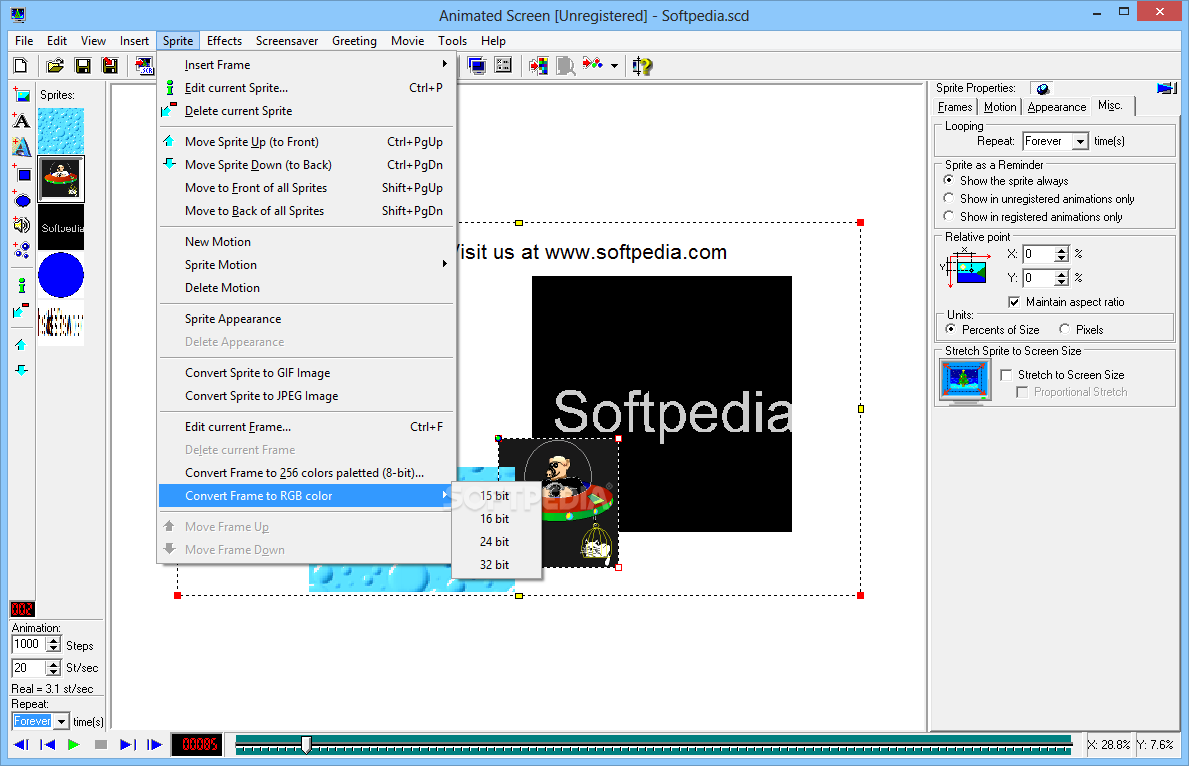This screenshot has width=1189, height=766.
Task: Open the Effects menu
Action: tap(224, 41)
